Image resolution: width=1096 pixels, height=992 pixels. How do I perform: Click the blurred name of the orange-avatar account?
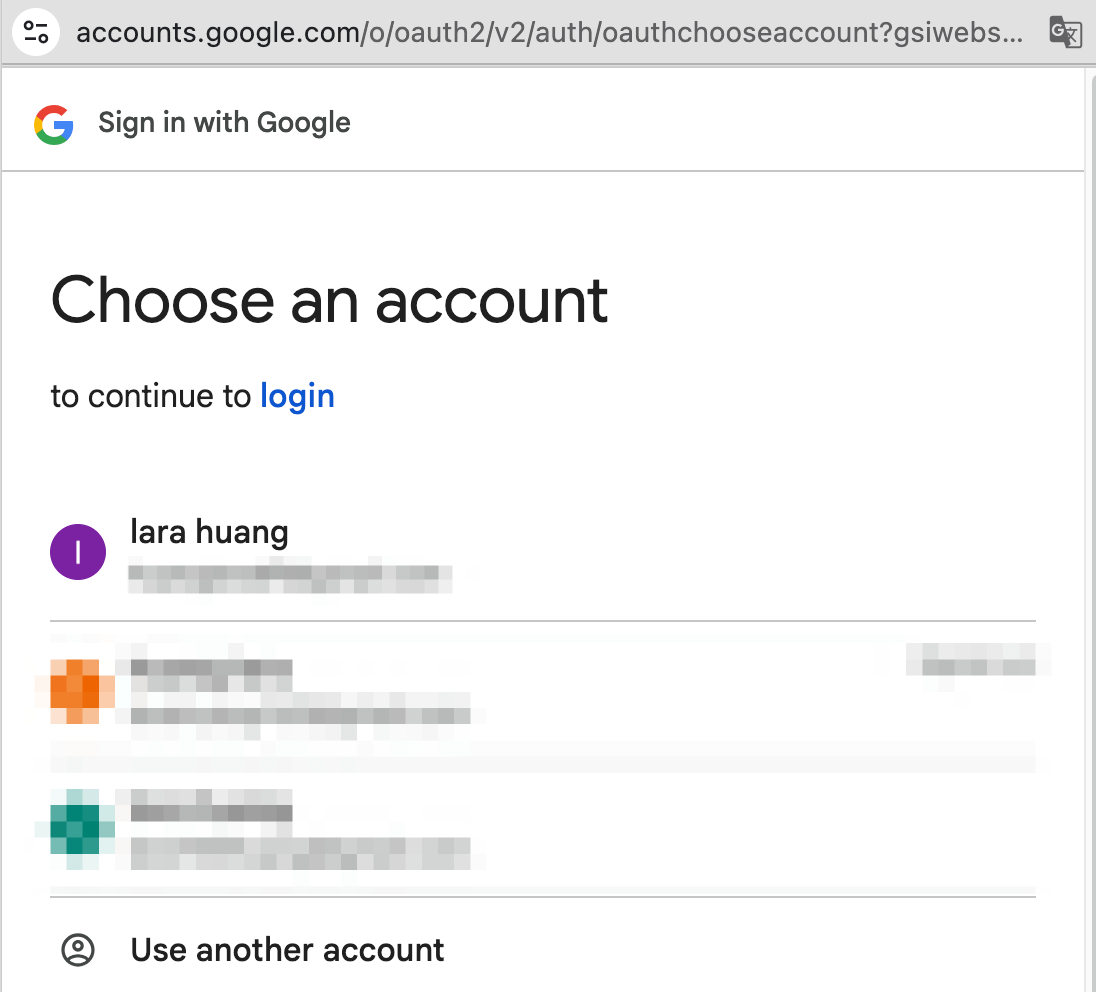pyautogui.click(x=211, y=668)
